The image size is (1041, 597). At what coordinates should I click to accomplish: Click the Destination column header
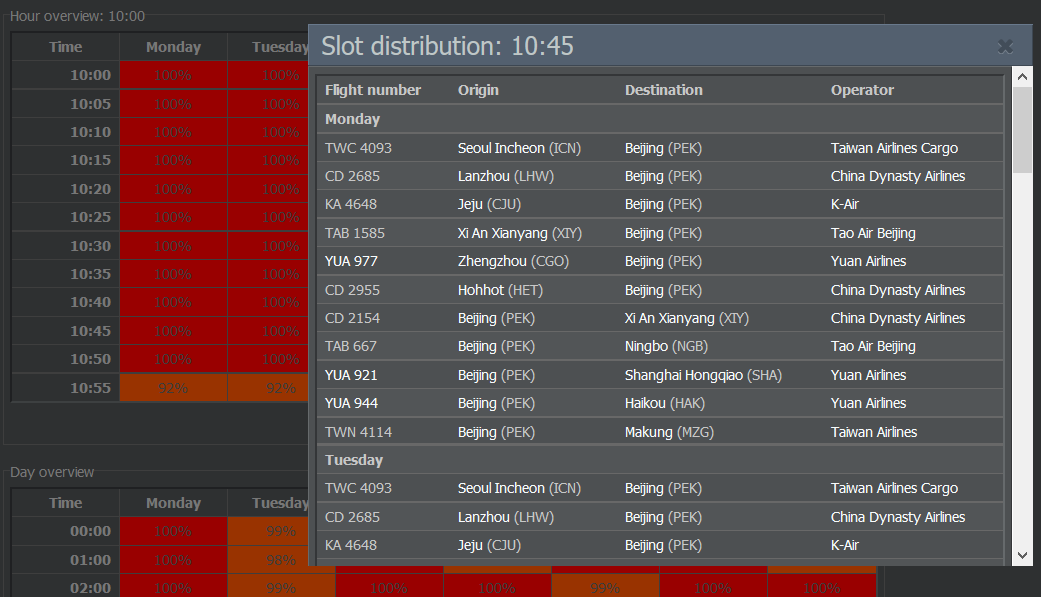point(663,90)
